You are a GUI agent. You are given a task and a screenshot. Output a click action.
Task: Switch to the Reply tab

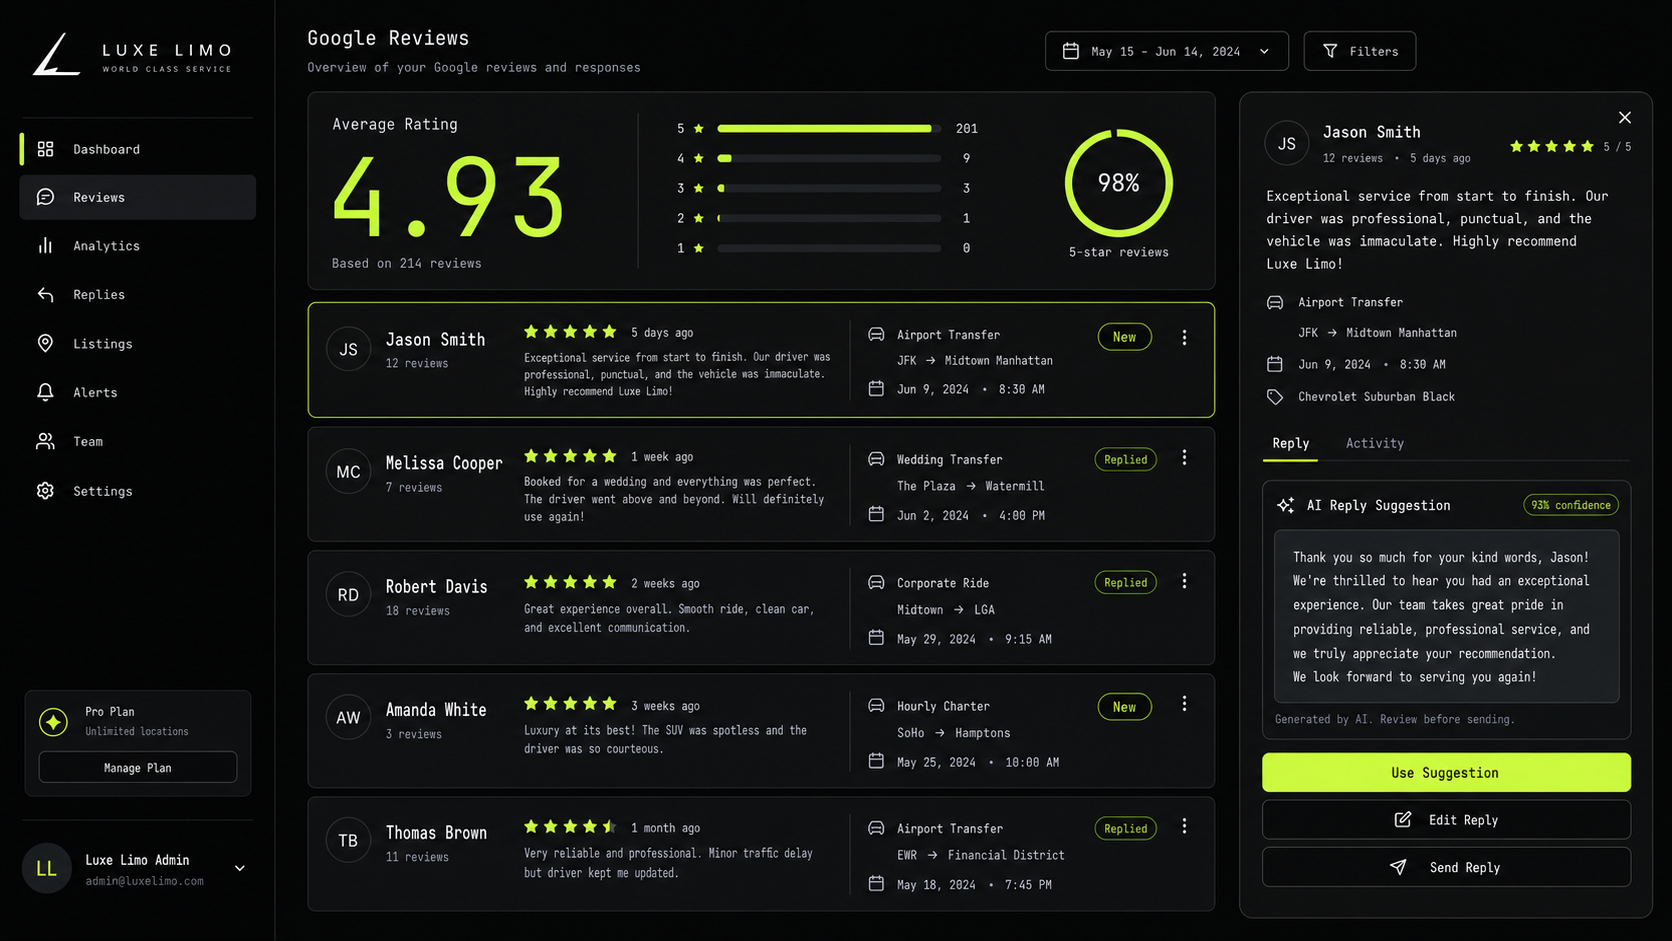tap(1290, 443)
